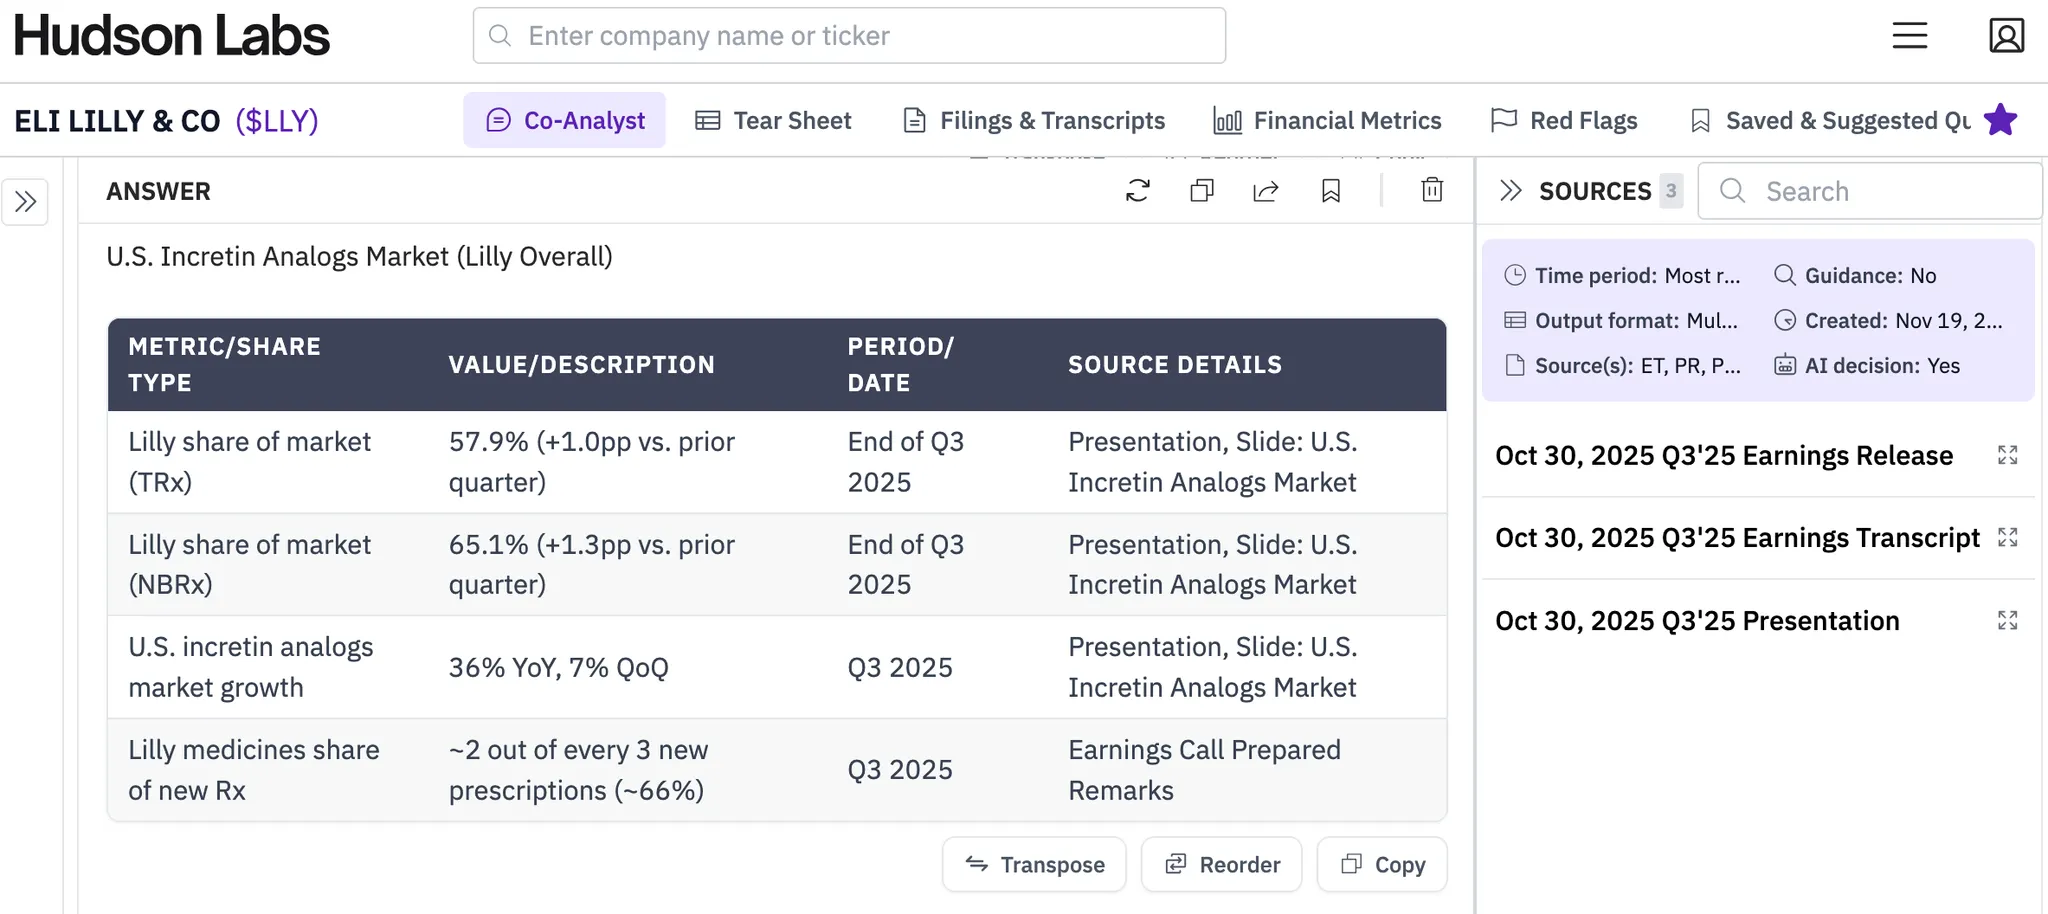
Task: Go to the Red Flags tab
Action: pyautogui.click(x=1564, y=121)
